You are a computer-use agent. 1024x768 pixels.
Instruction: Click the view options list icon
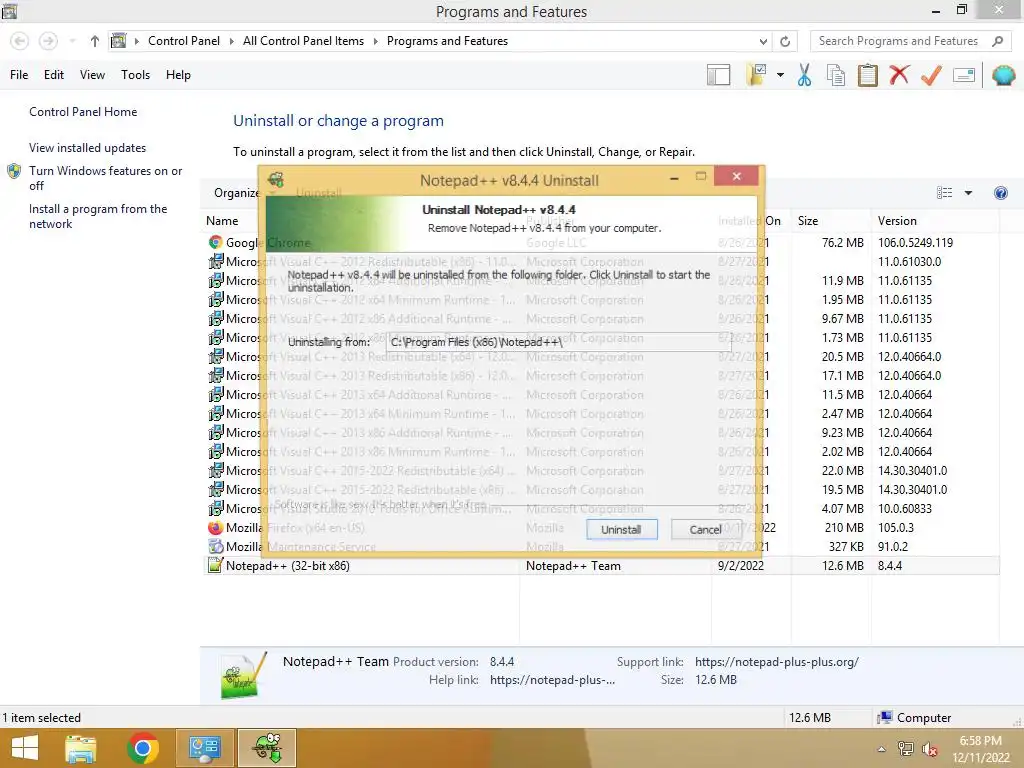point(944,193)
